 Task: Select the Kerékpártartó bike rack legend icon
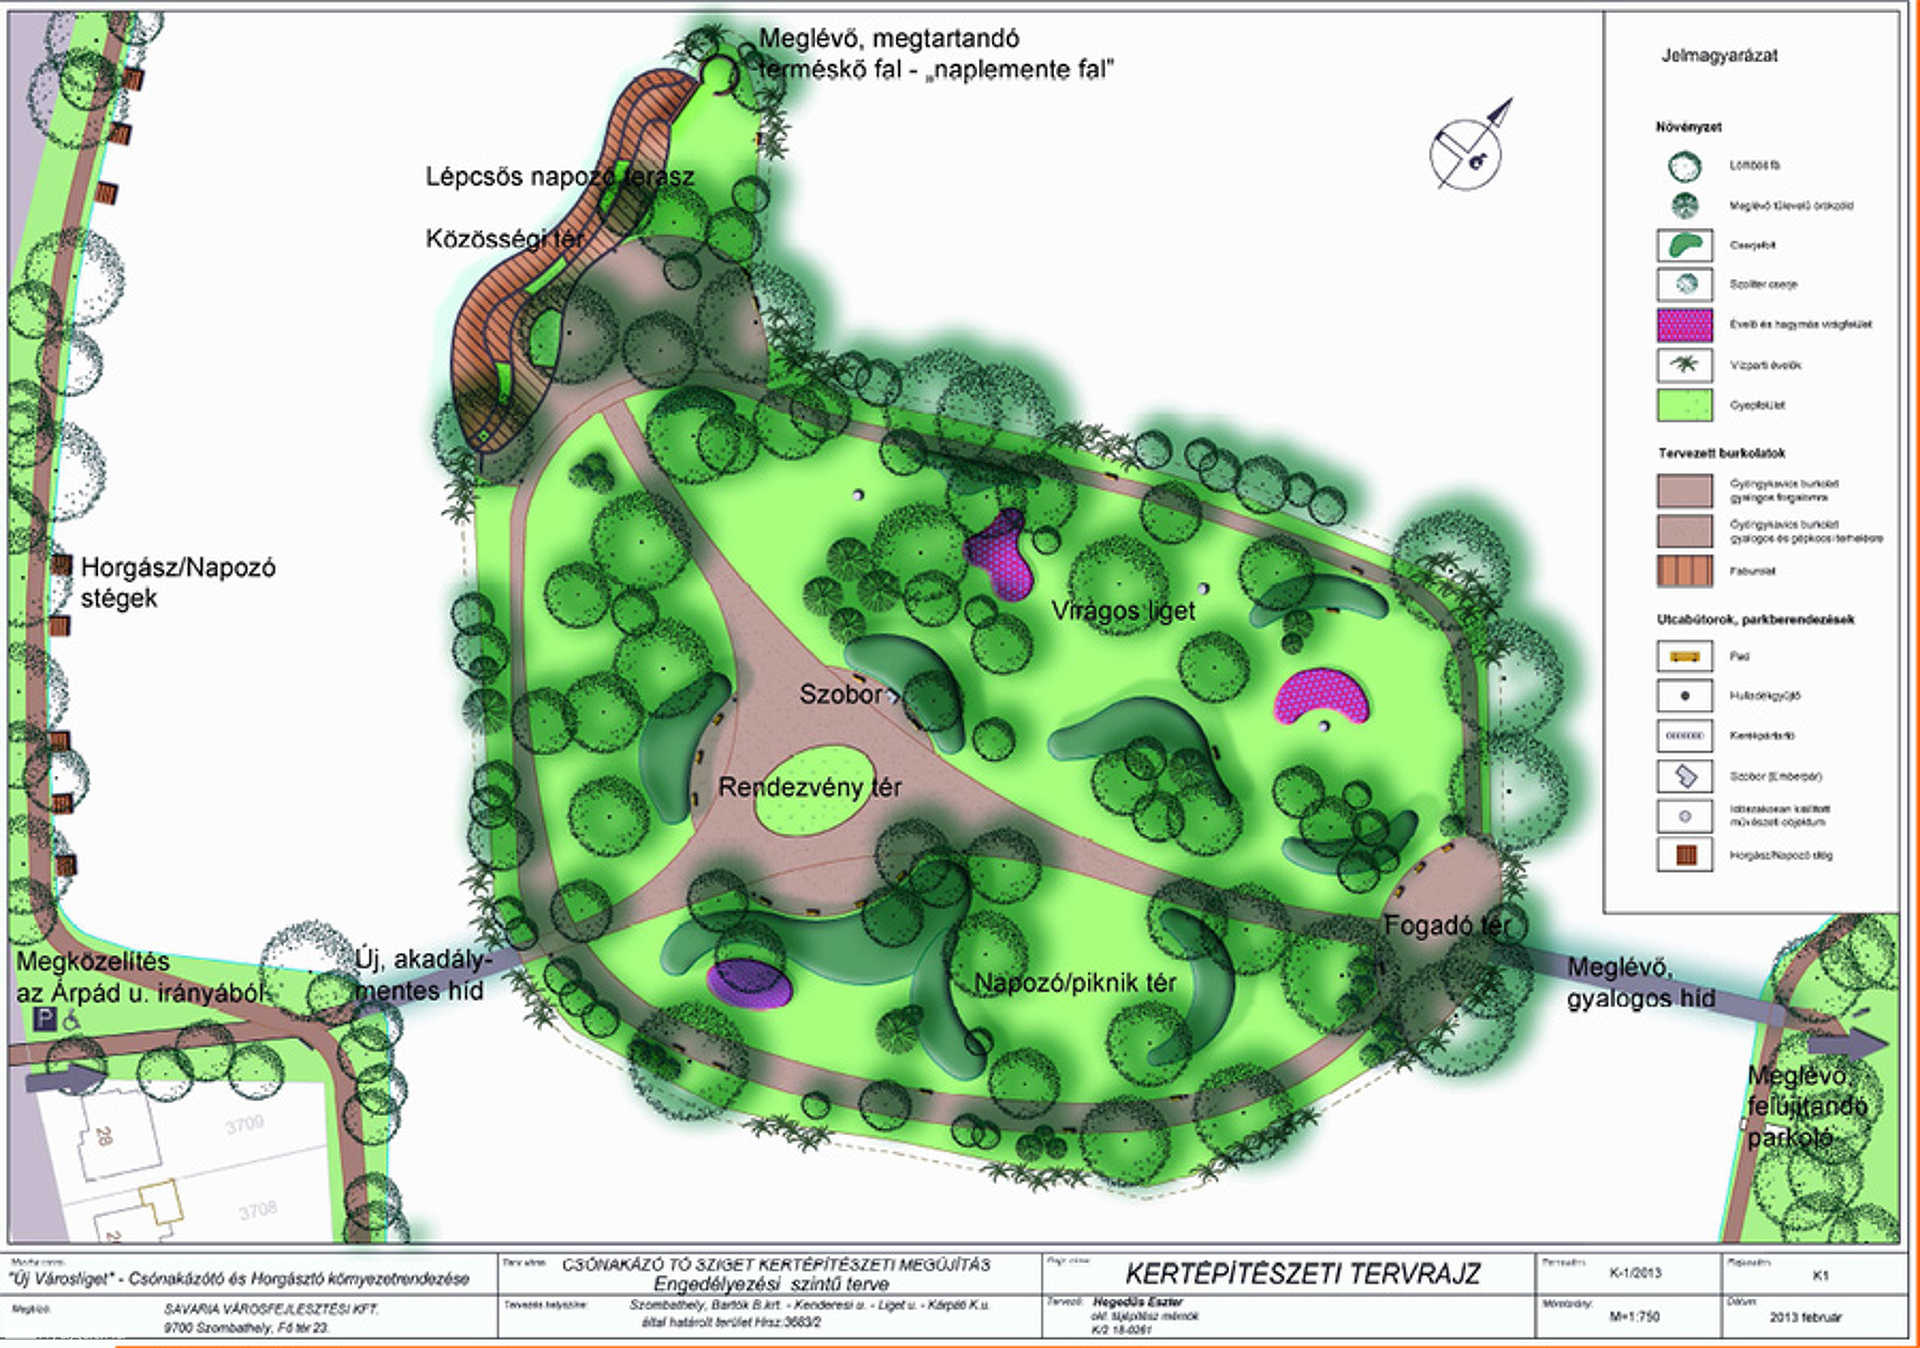click(1685, 736)
